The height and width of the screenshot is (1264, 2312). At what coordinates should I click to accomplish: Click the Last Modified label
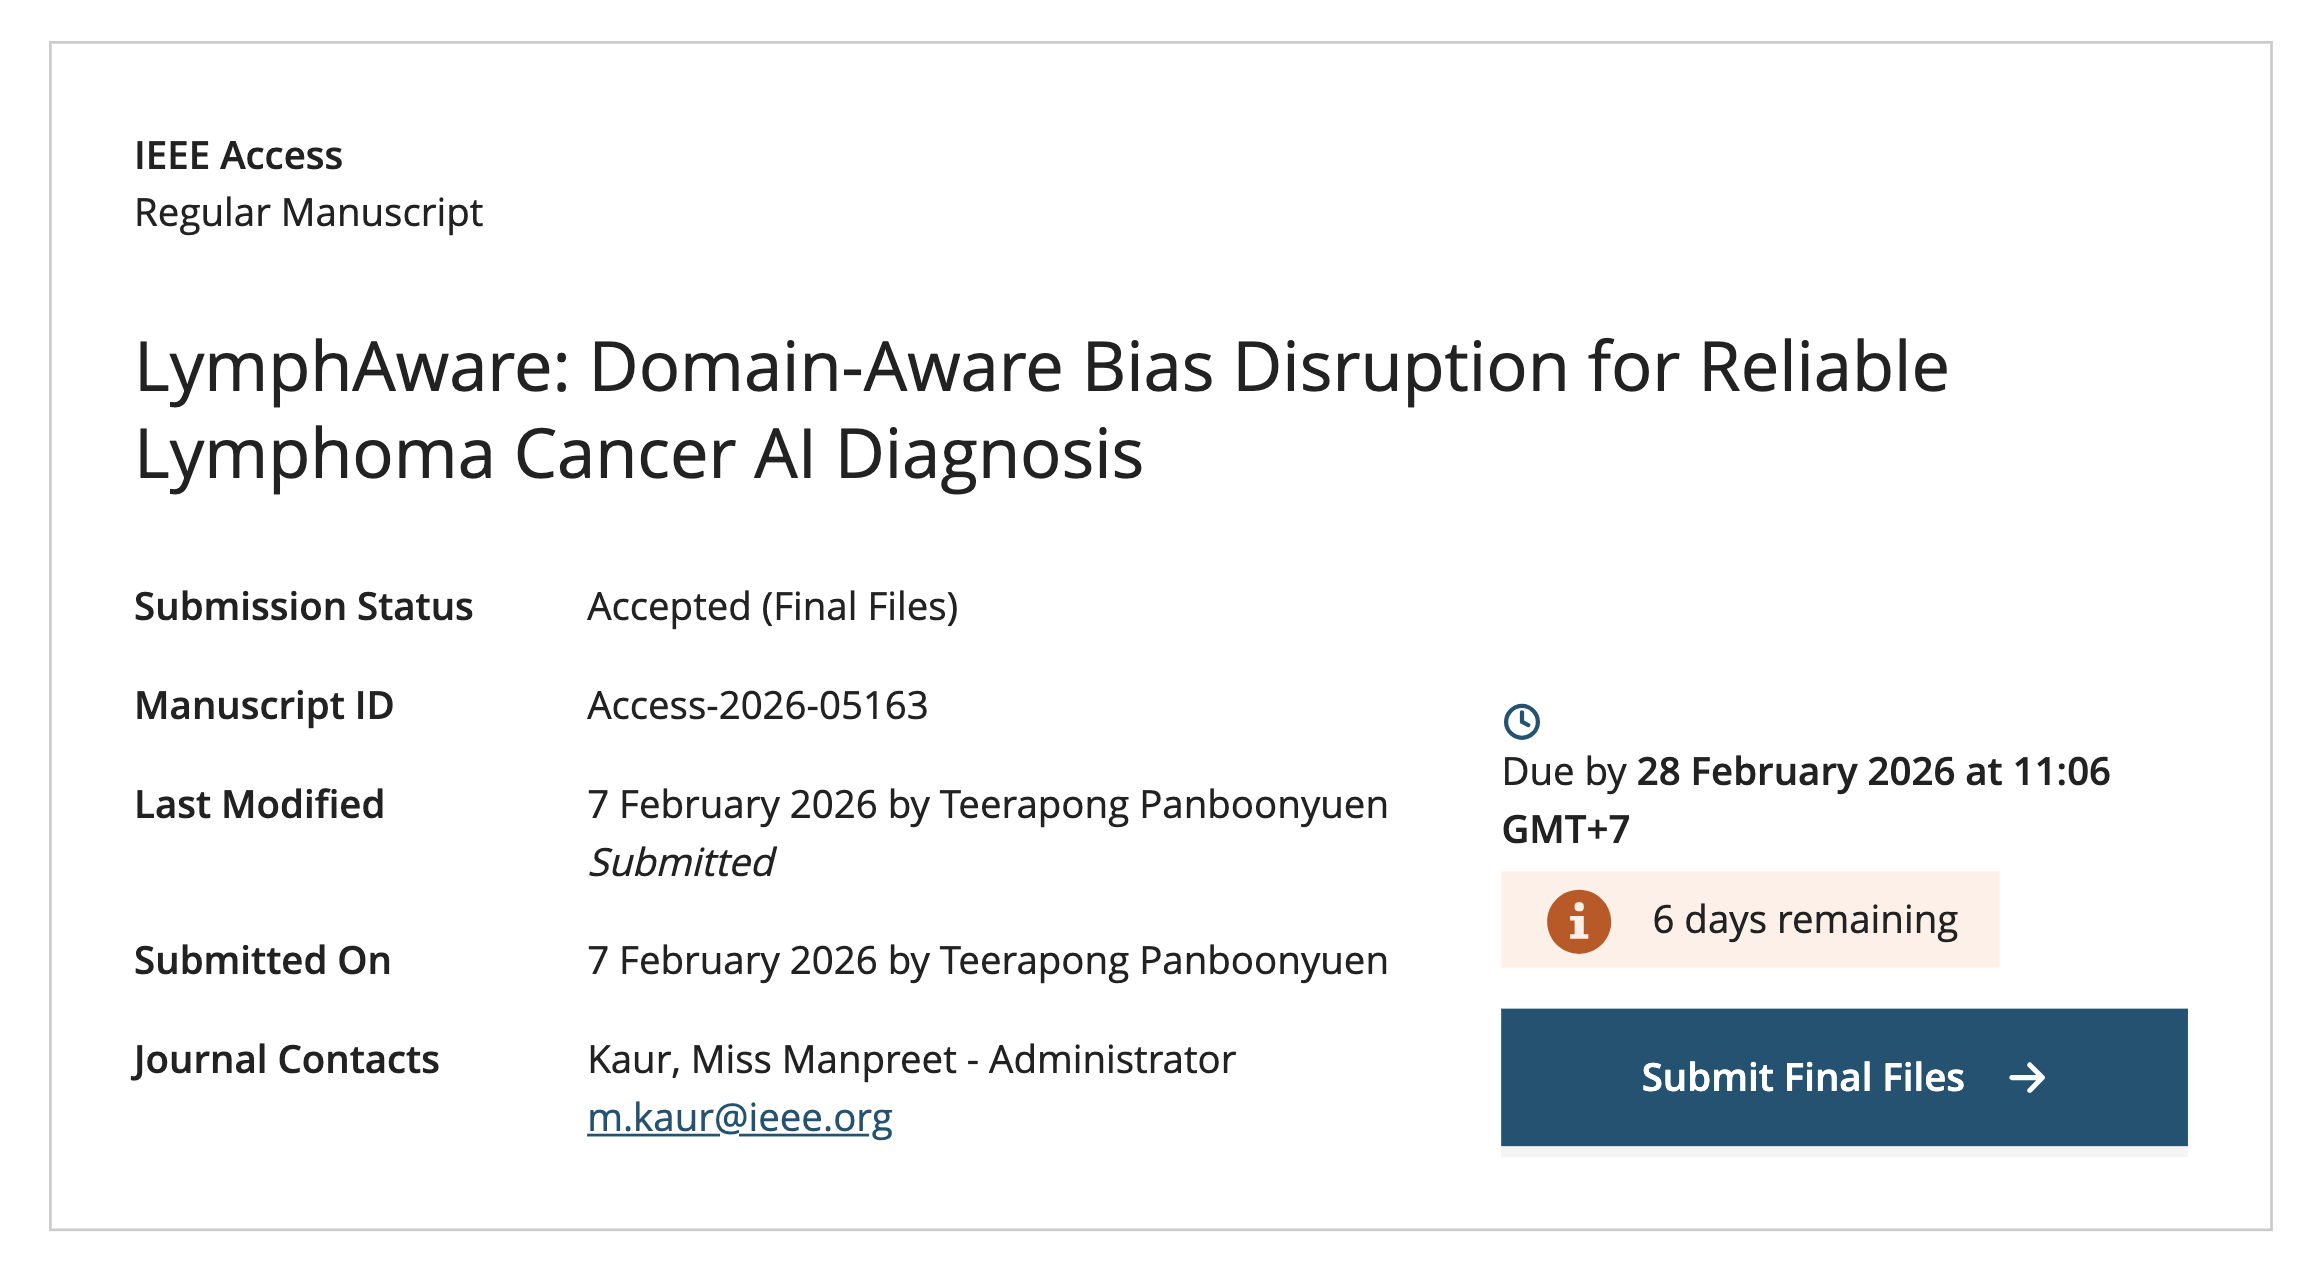coord(259,805)
